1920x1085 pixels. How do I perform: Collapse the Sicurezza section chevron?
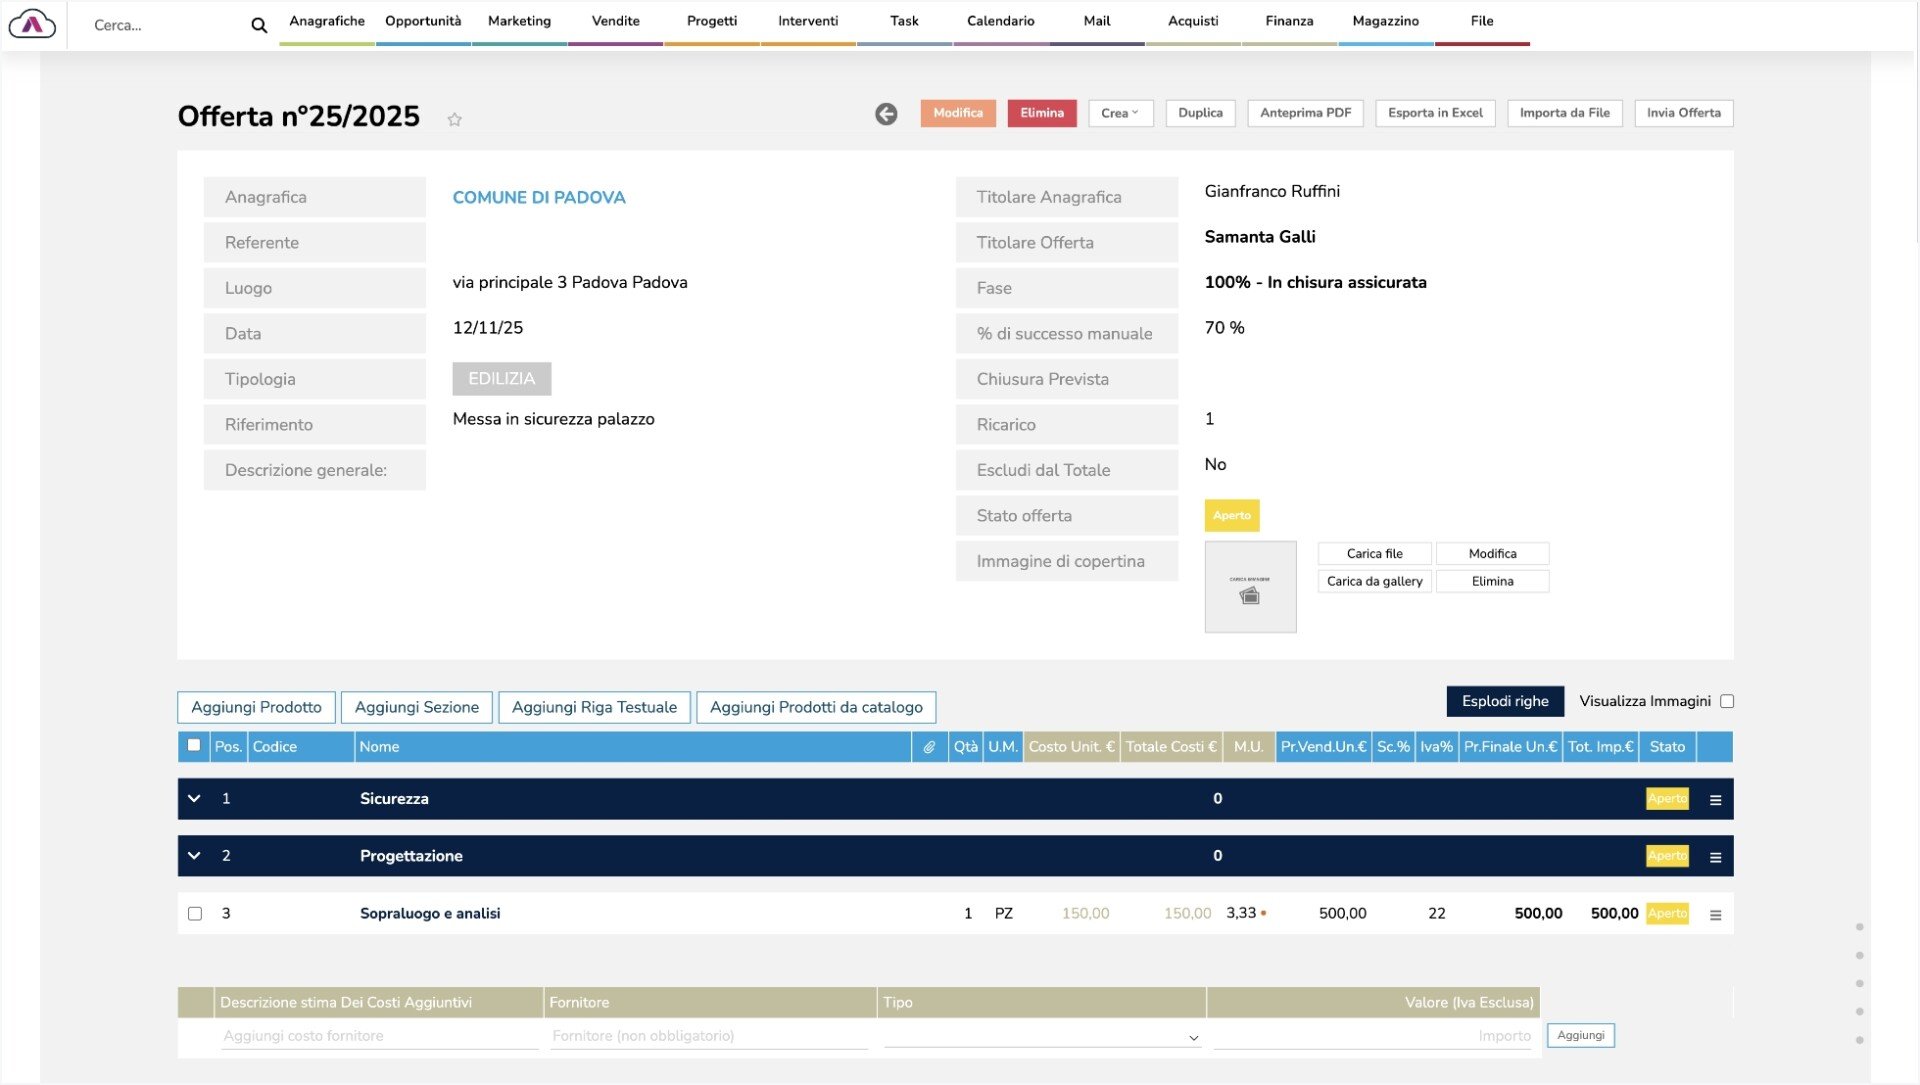194,799
